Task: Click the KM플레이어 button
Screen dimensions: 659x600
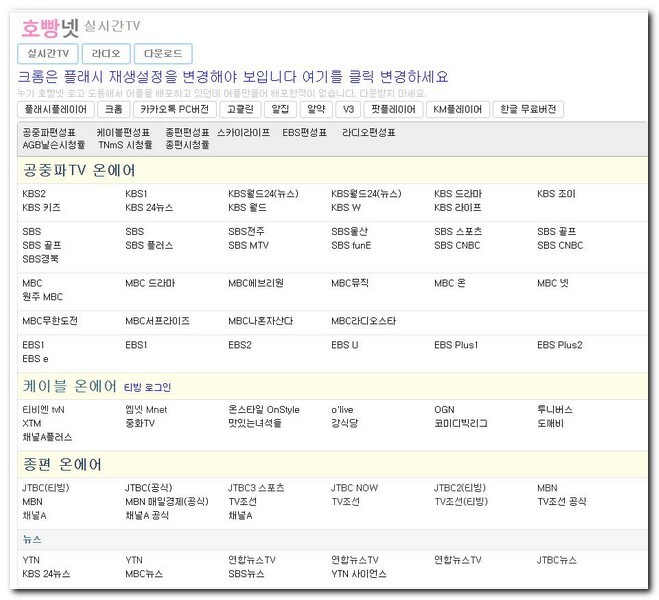Action: tap(458, 110)
